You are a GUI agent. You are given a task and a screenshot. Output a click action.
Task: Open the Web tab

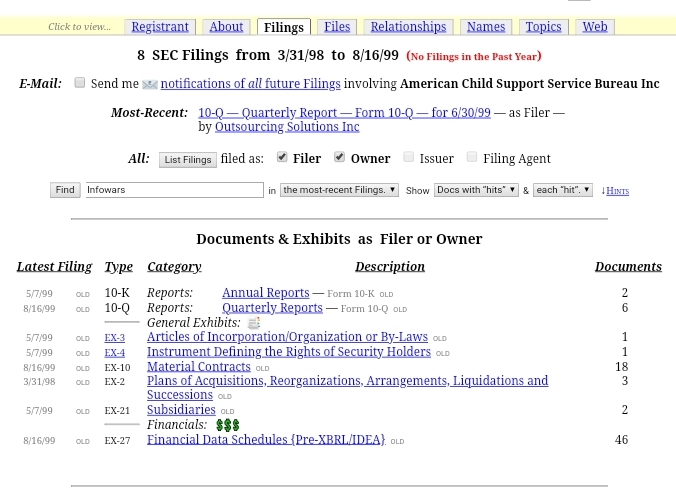595,27
